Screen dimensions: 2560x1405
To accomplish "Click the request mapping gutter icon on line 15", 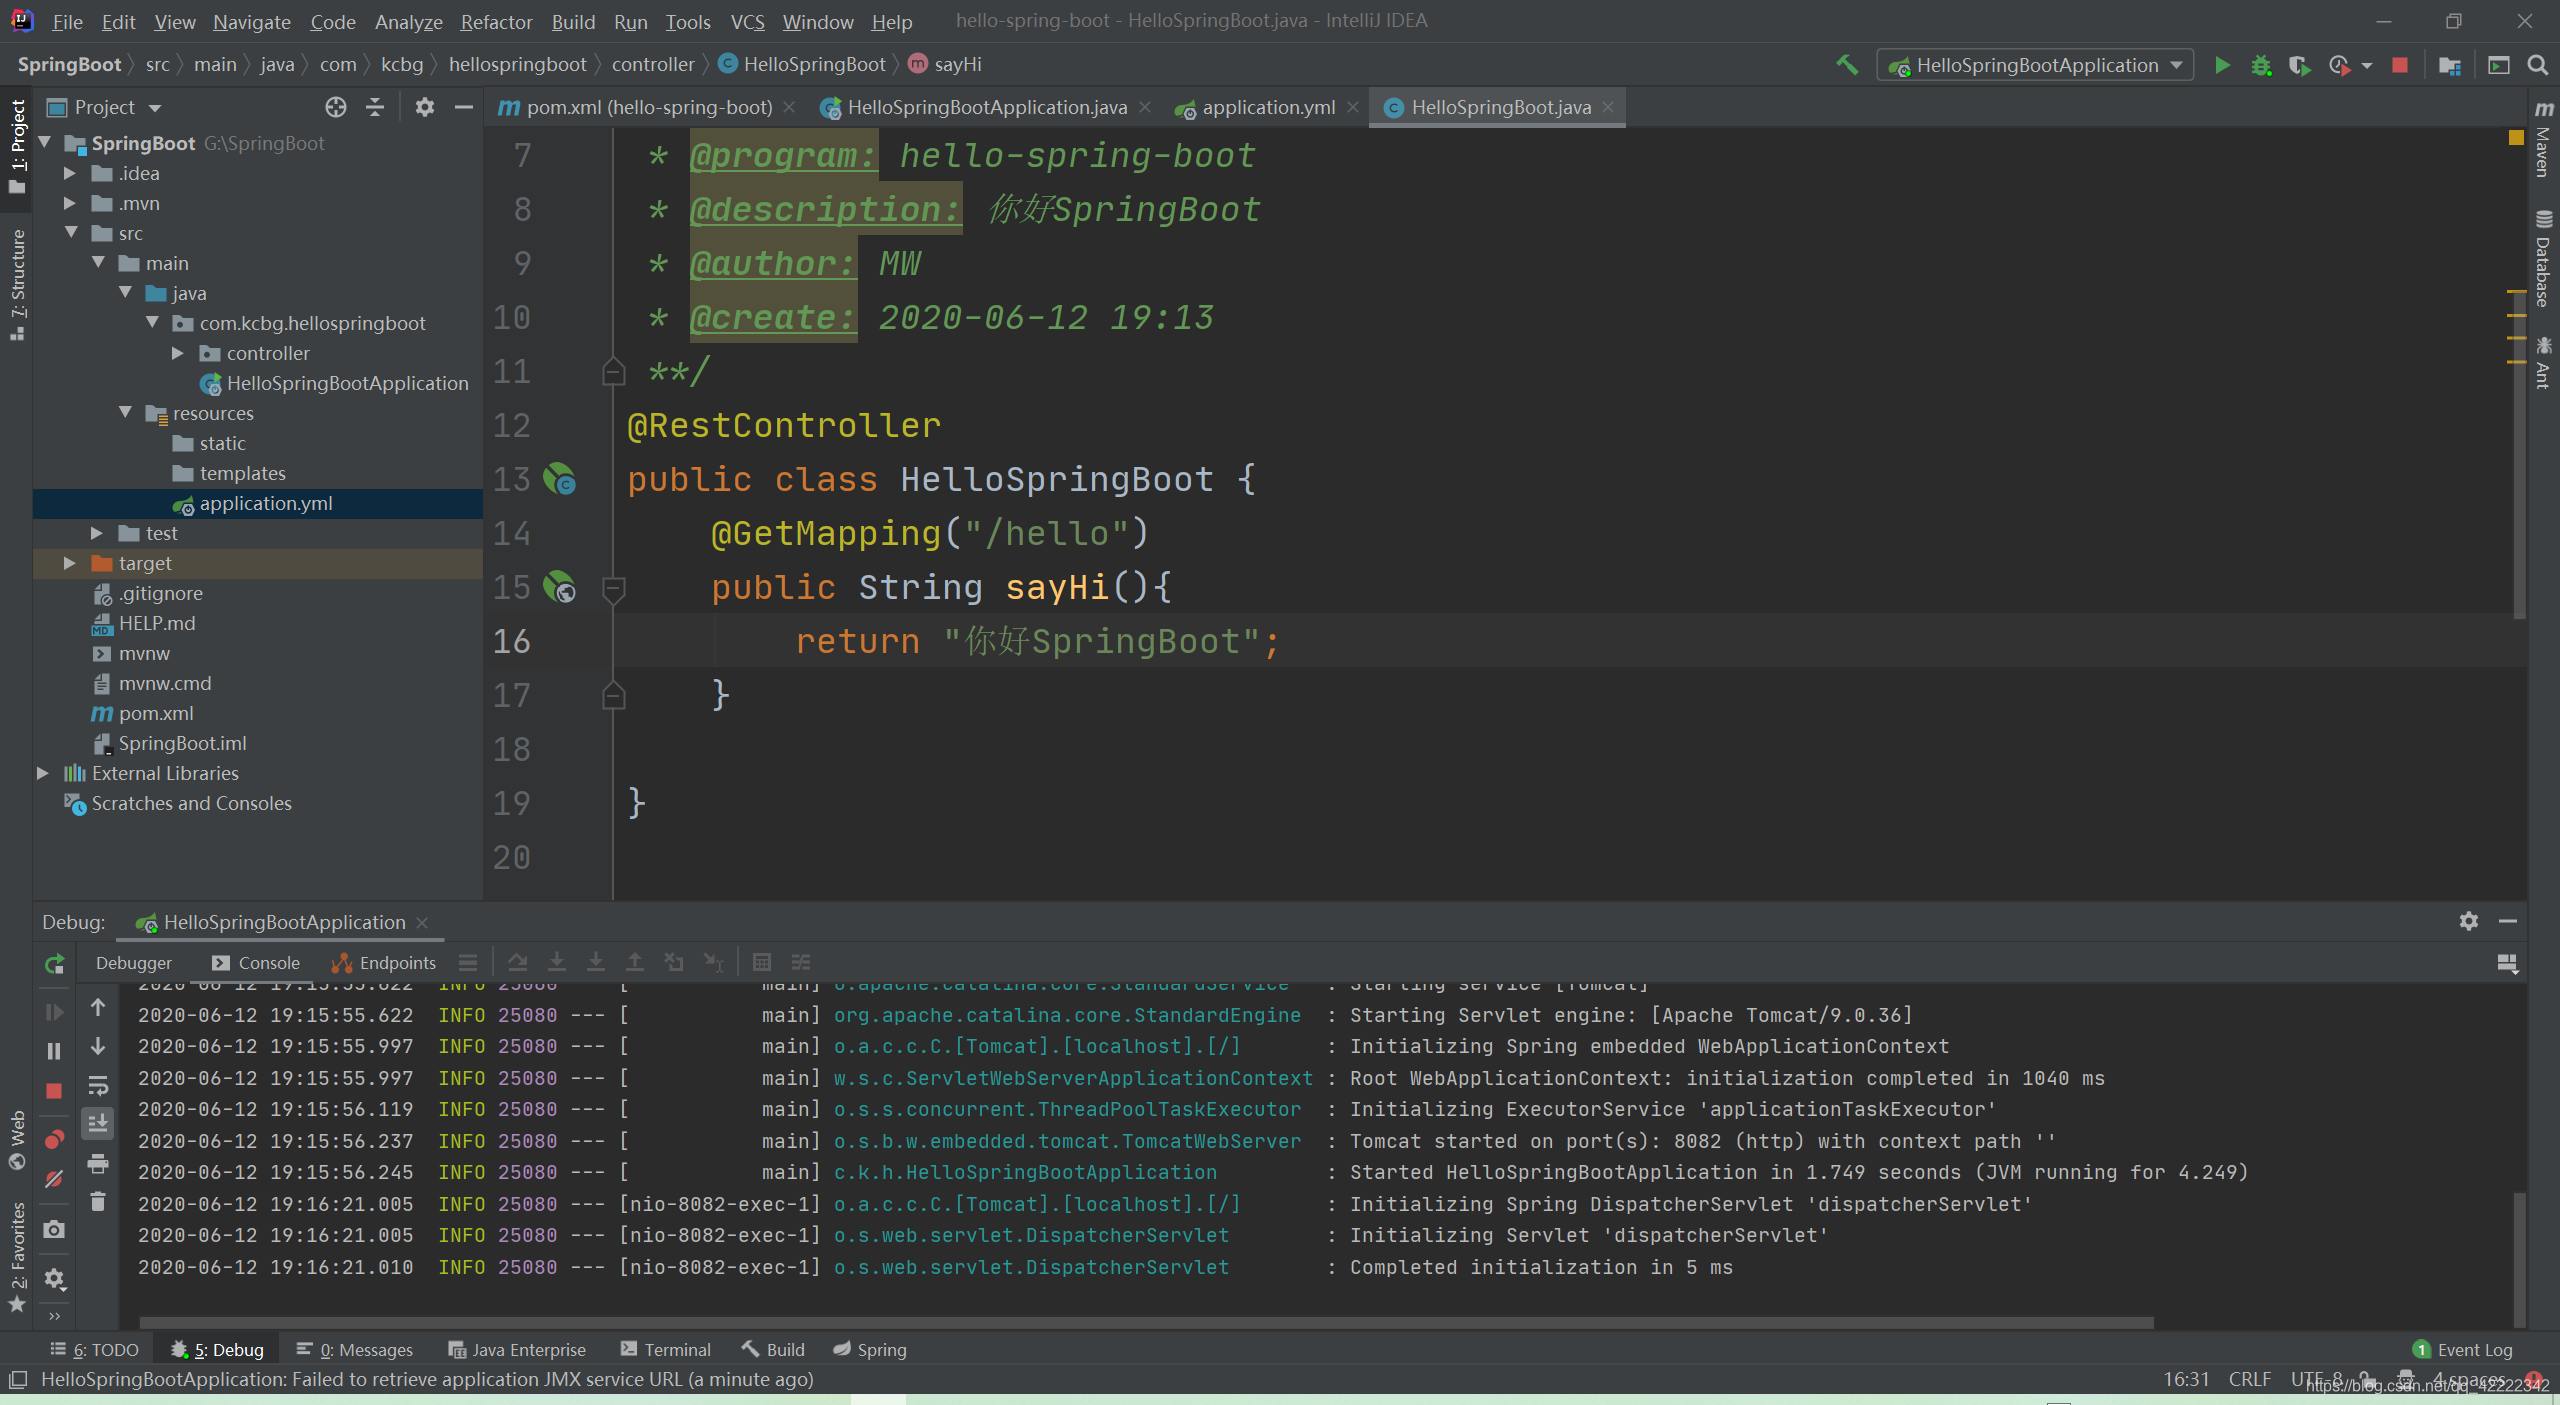I will [559, 587].
